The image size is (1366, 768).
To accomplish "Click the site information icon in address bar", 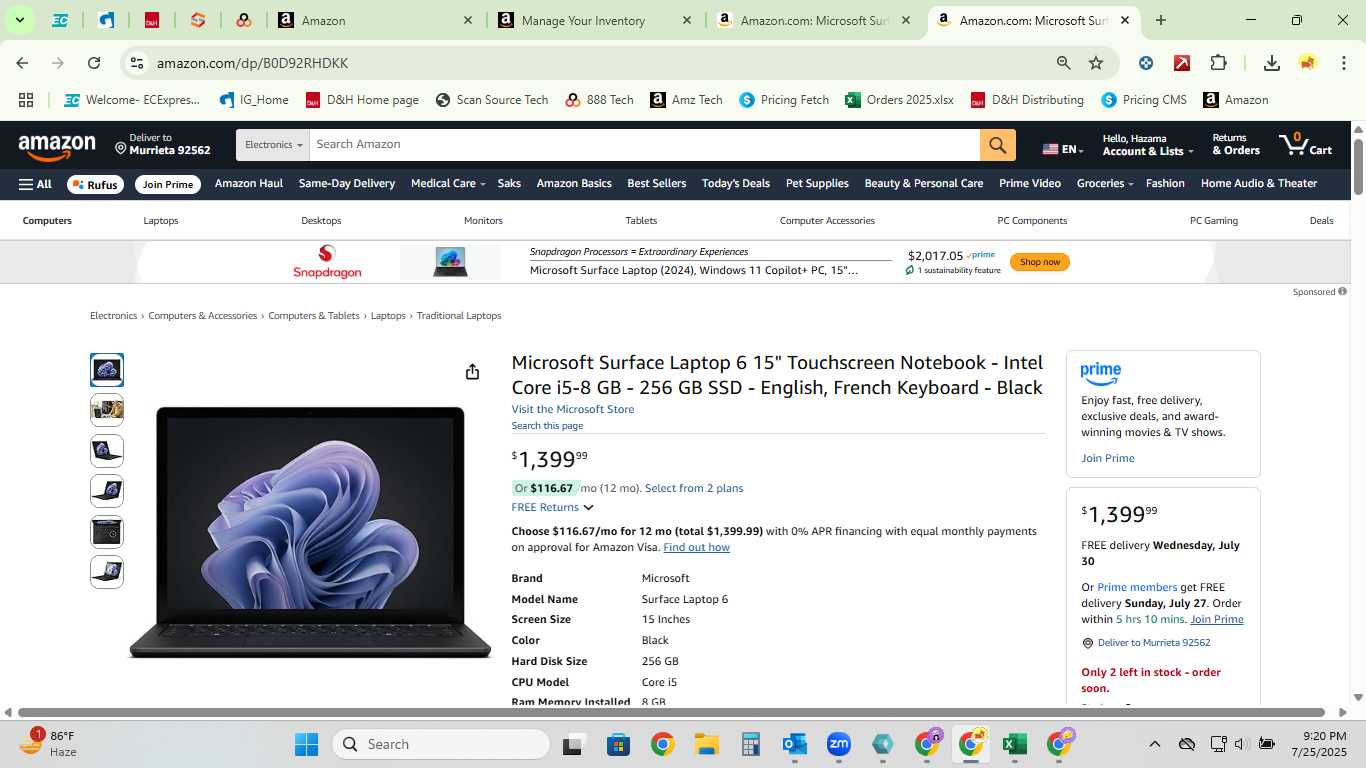I will [137, 63].
